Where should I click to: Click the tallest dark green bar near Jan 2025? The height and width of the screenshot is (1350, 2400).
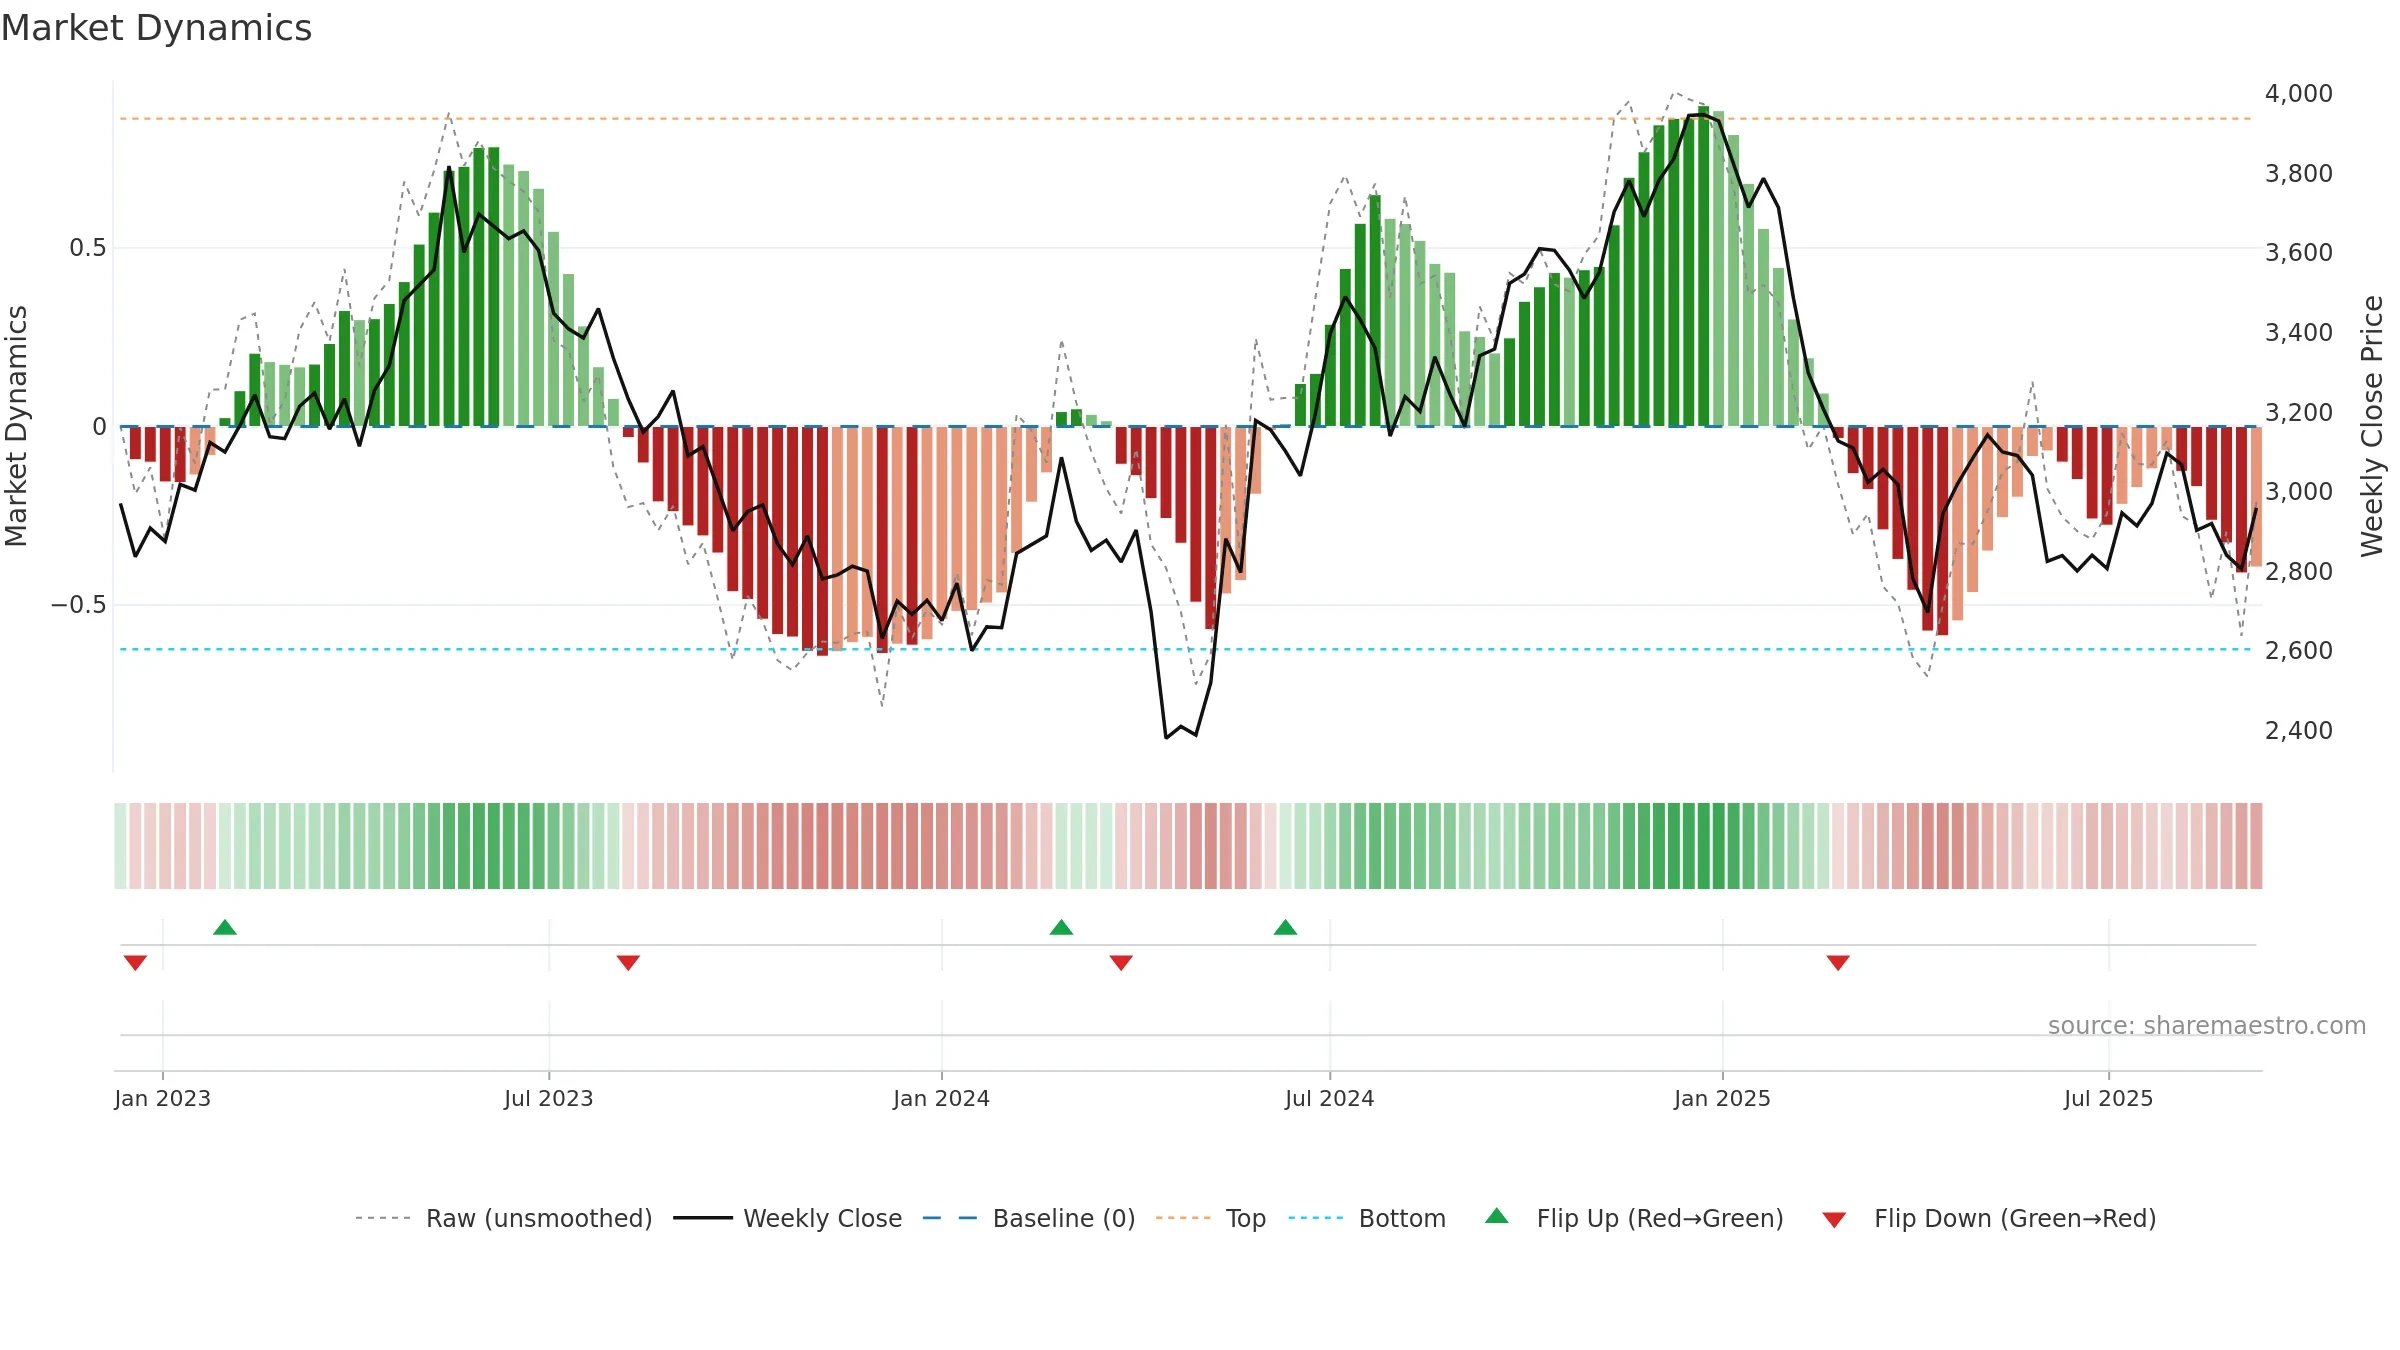[1703, 266]
